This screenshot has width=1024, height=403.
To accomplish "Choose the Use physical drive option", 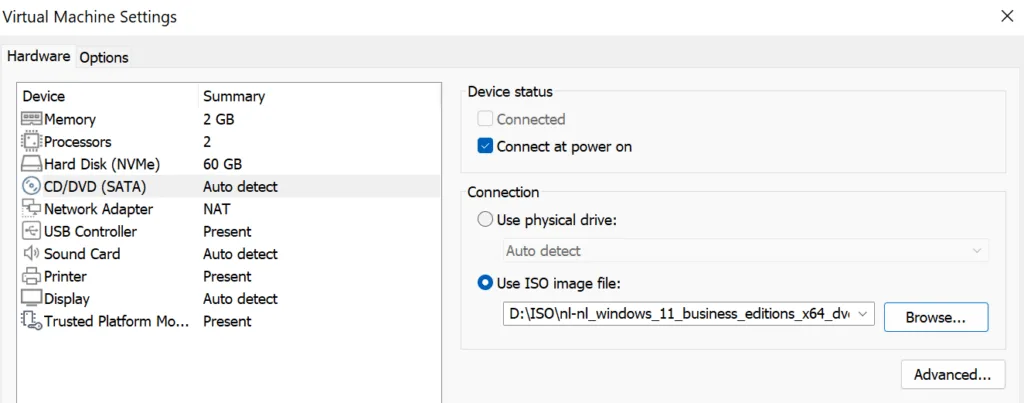I will 486,219.
